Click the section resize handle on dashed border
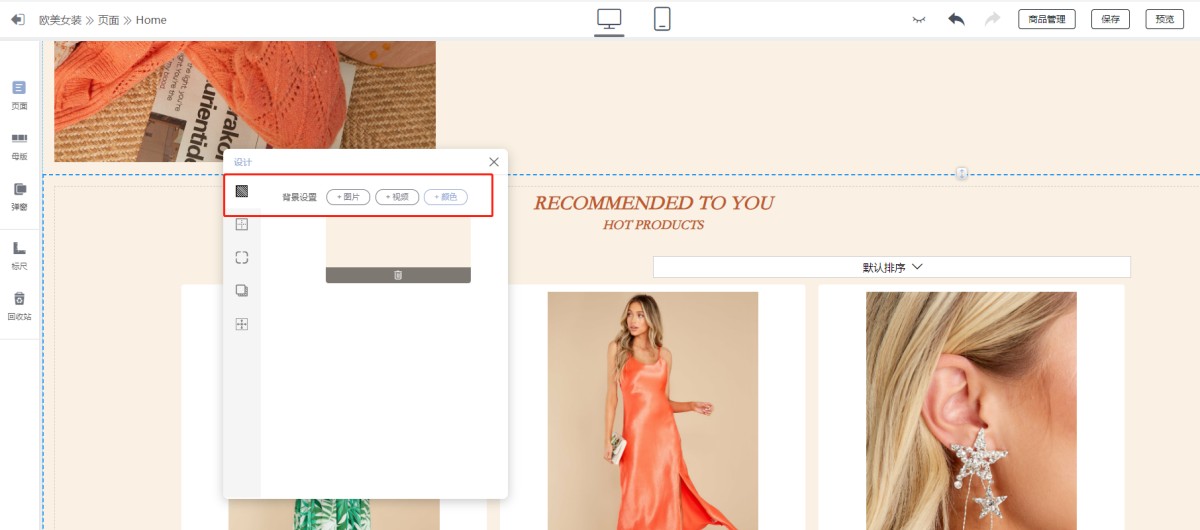Viewport: 1200px width, 530px height. 961,174
